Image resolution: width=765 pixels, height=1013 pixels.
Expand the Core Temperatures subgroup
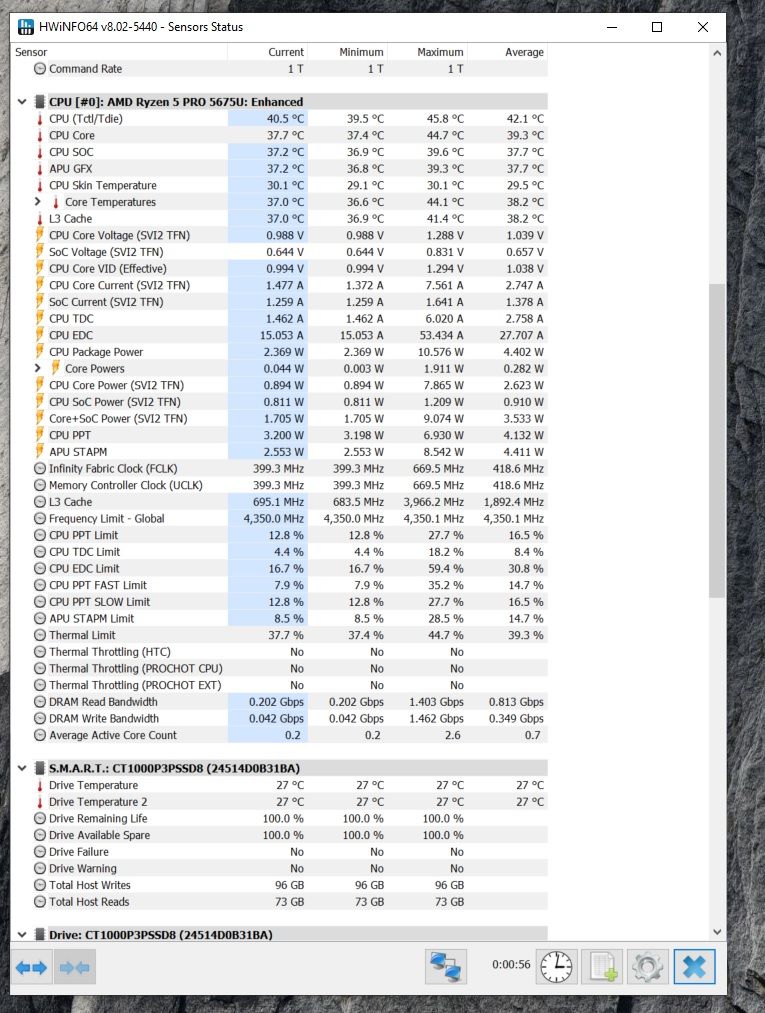pyautogui.click(x=37, y=202)
